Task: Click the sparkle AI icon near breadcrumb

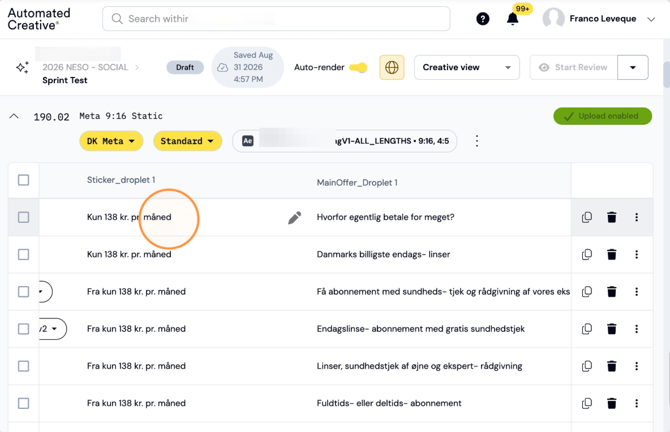Action: (x=22, y=67)
